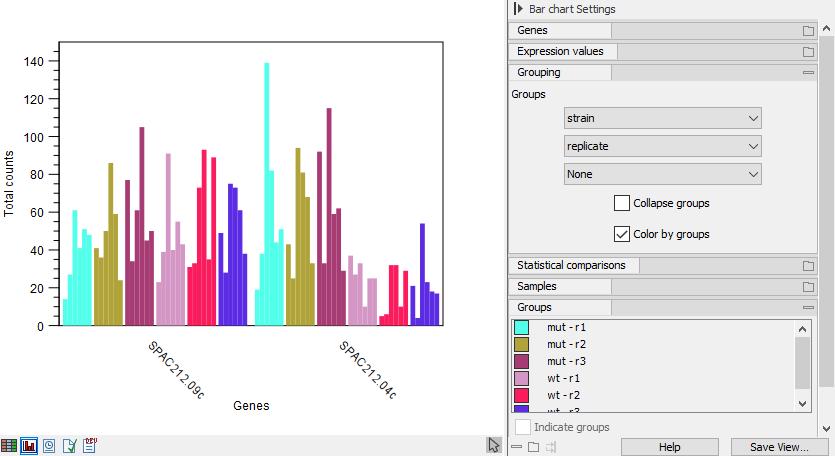Open the replicate grouping dropdown
The height and width of the screenshot is (456, 835).
(x=662, y=146)
